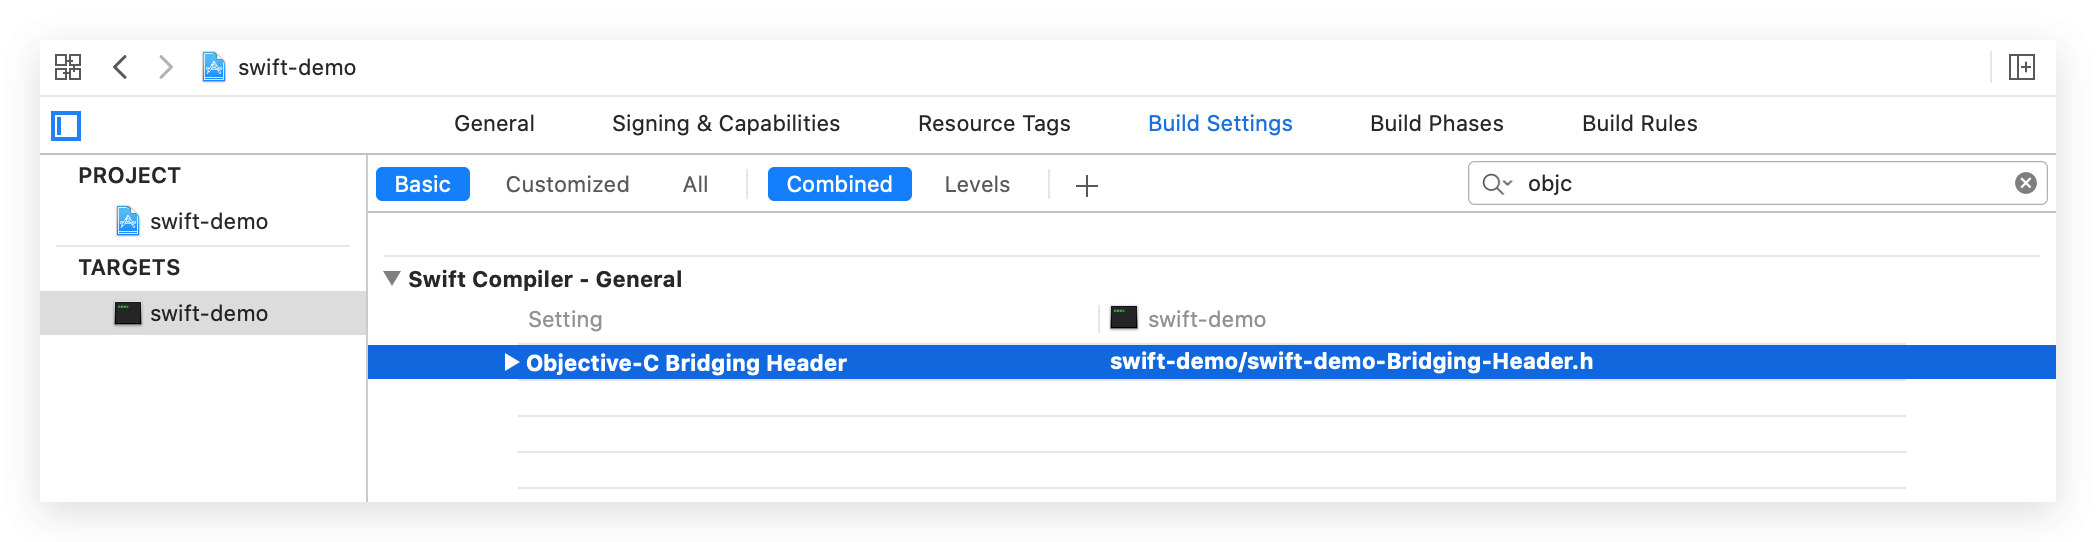Click the bridging header path value
The image size is (2096, 542).
1351,361
